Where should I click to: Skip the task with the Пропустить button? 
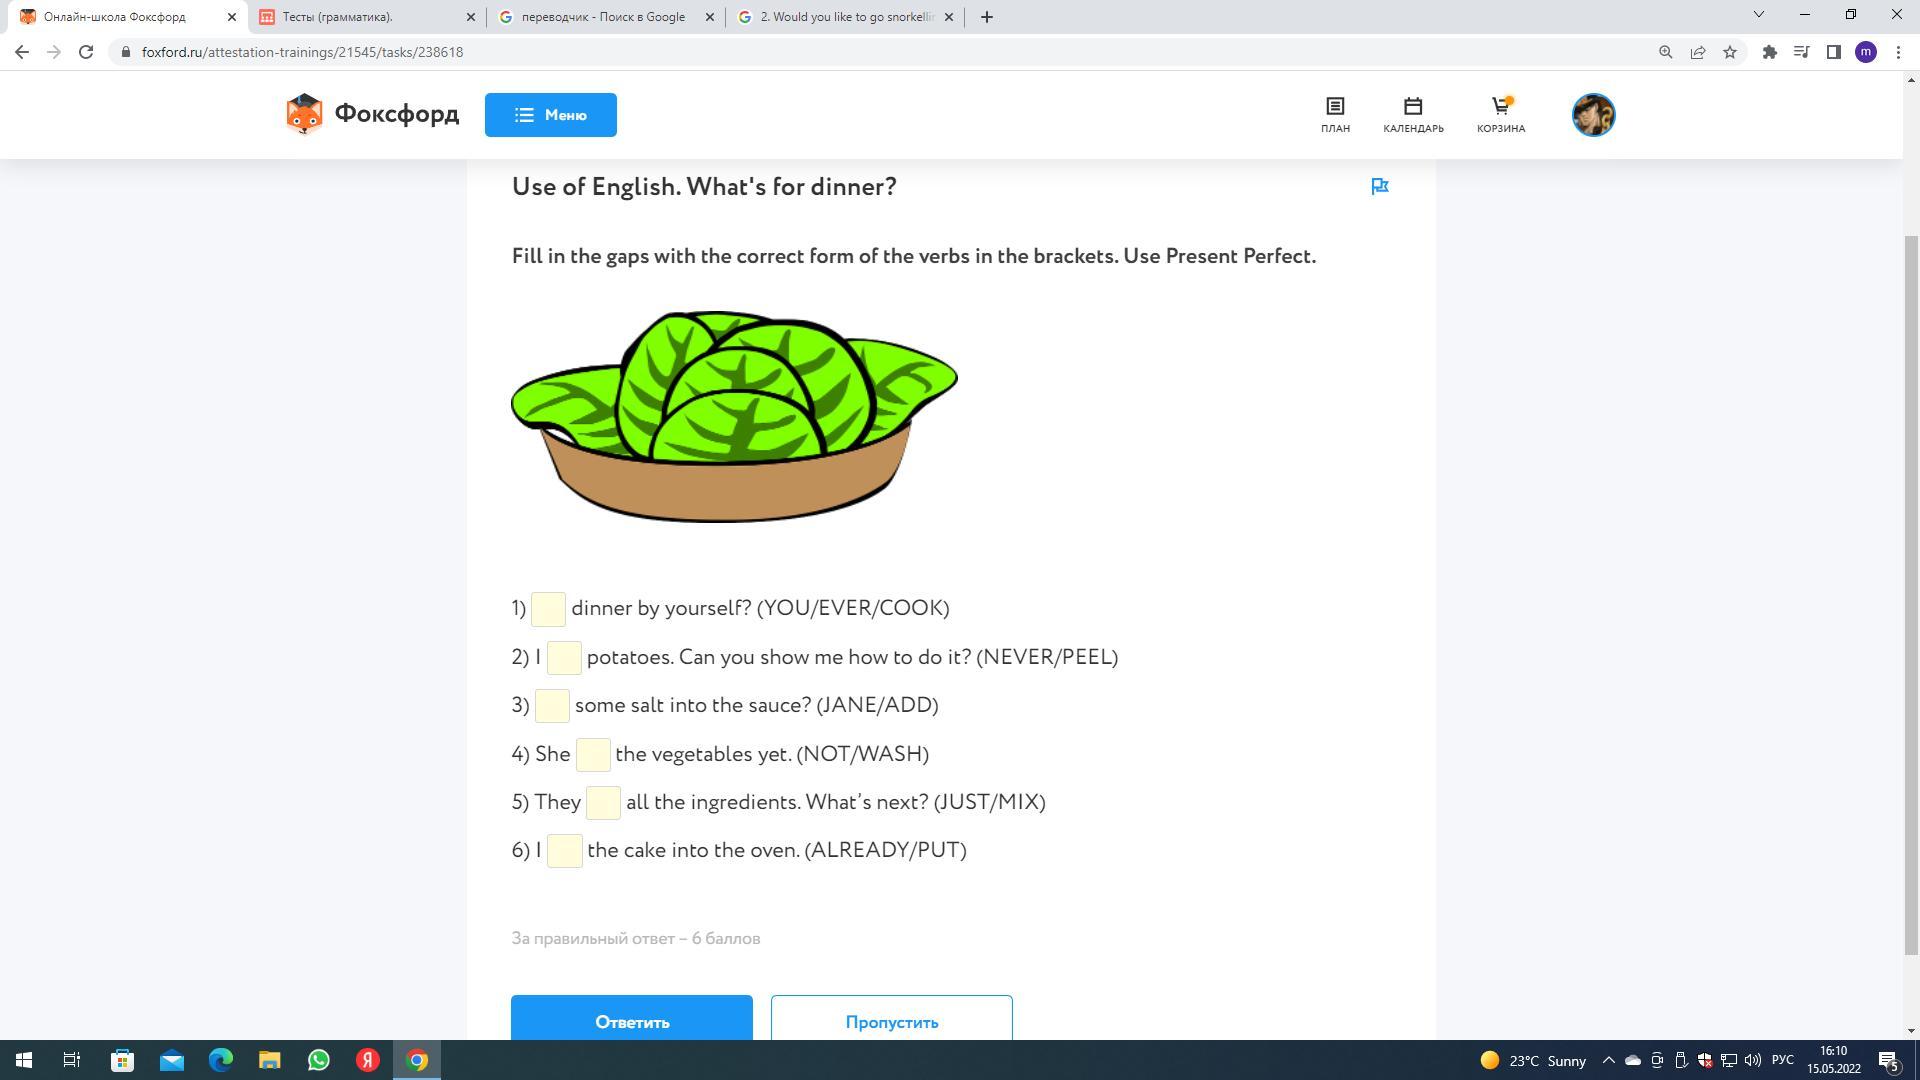tap(892, 1018)
